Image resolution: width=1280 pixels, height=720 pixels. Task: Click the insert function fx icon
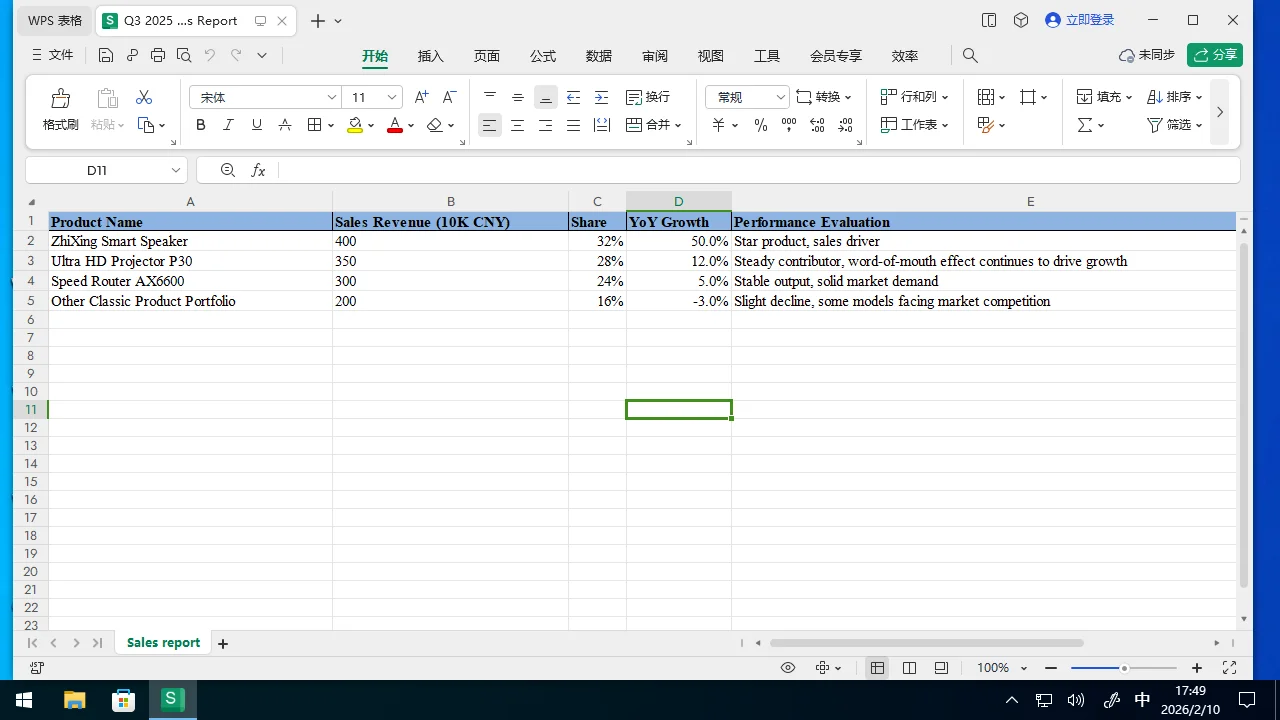258,171
